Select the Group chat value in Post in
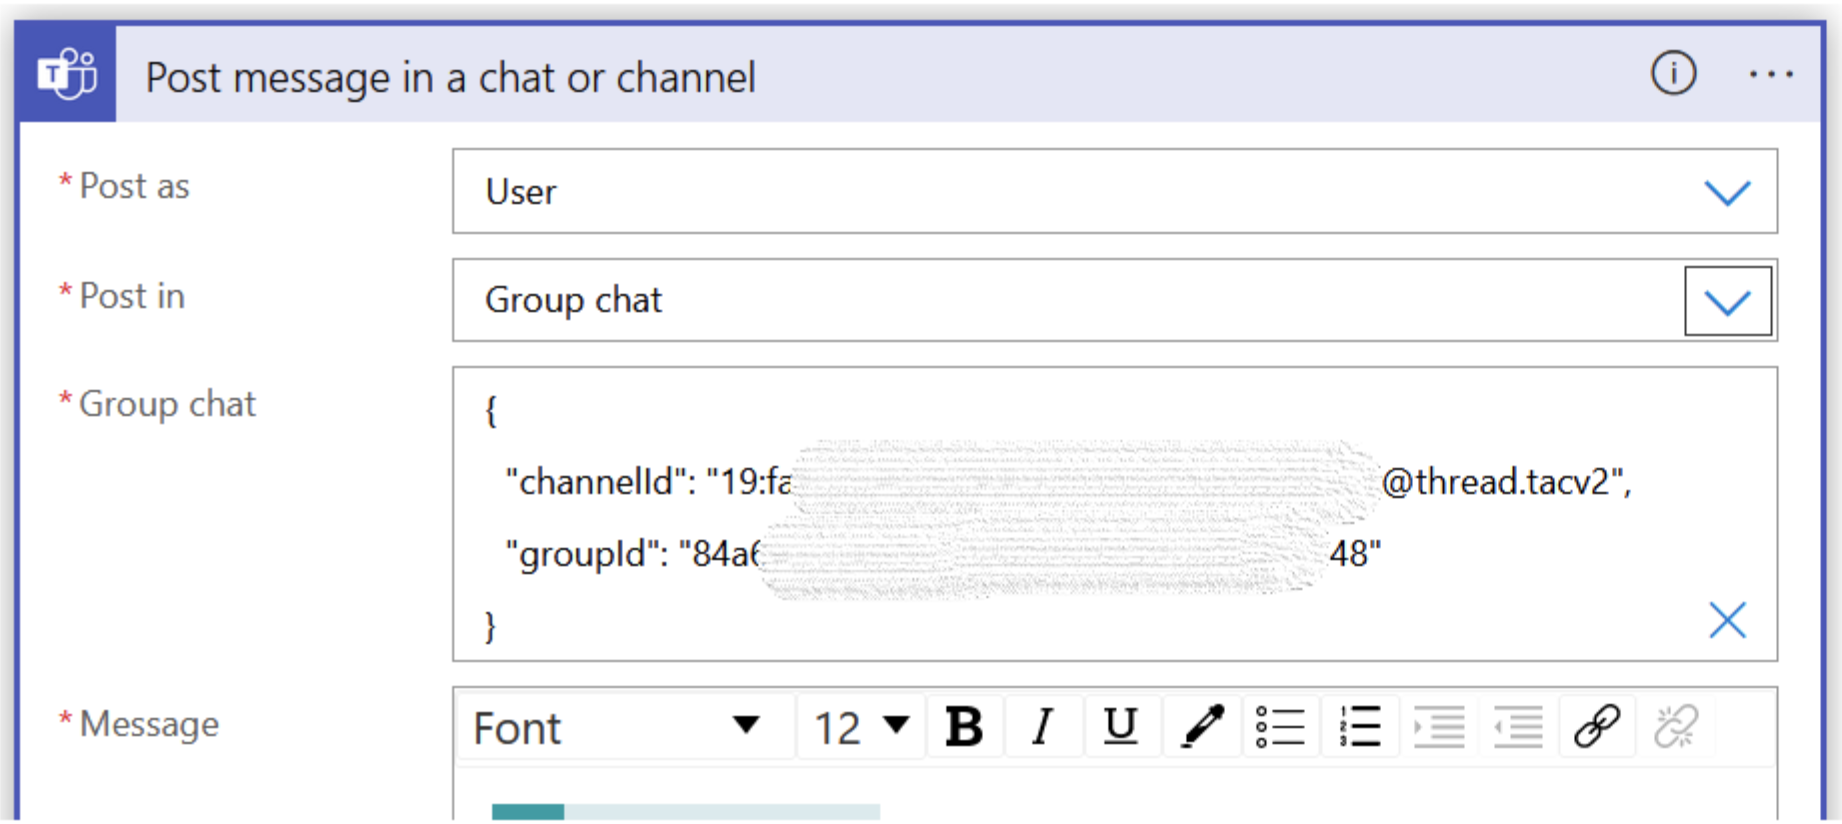1842x824 pixels. pyautogui.click(x=573, y=300)
